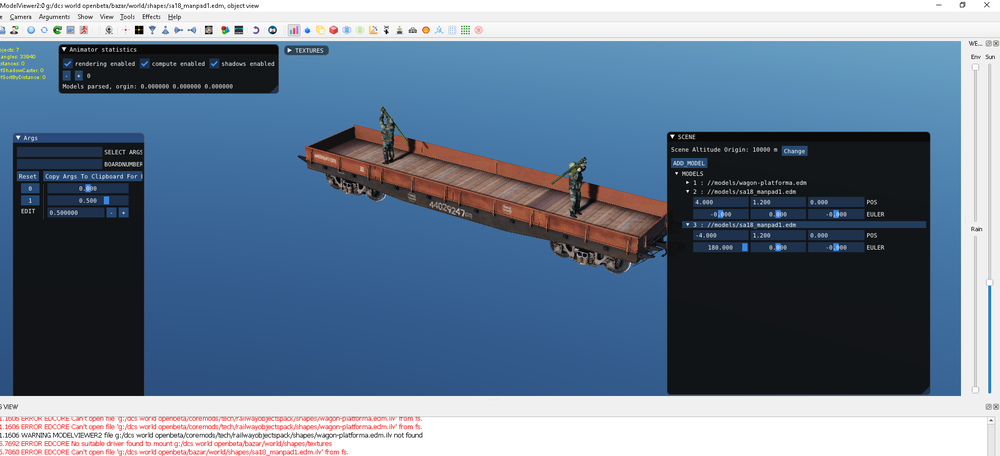Click the purple undo arrow toolbar icon
This screenshot has width=1000, height=456.
[256, 30]
